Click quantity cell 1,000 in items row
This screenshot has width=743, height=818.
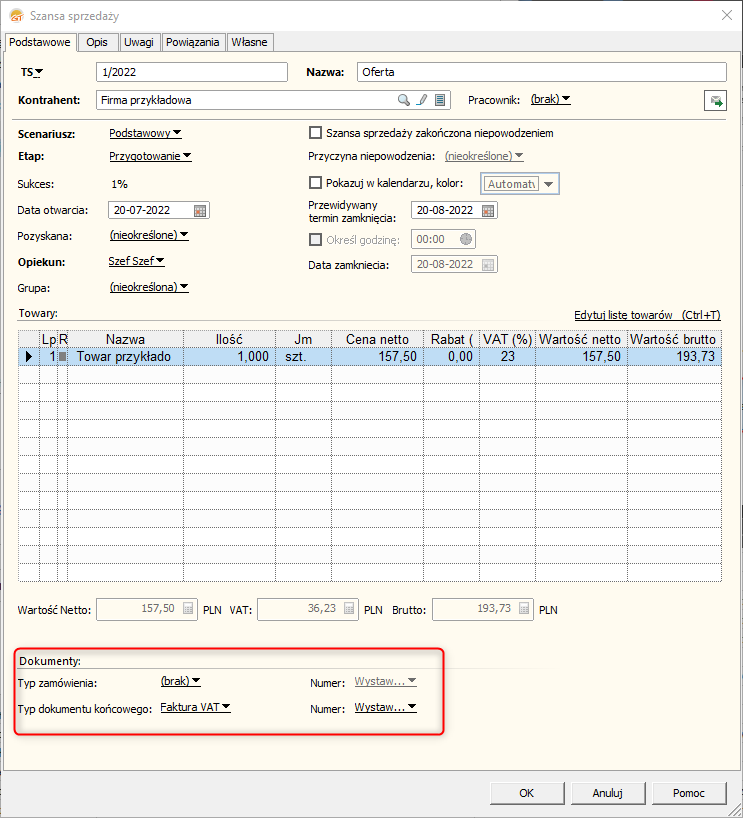pos(229,357)
